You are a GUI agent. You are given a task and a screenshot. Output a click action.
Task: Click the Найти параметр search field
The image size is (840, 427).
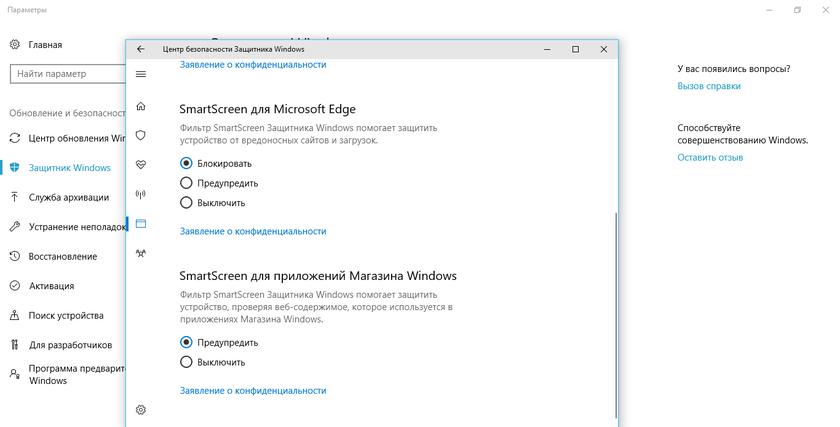point(66,74)
